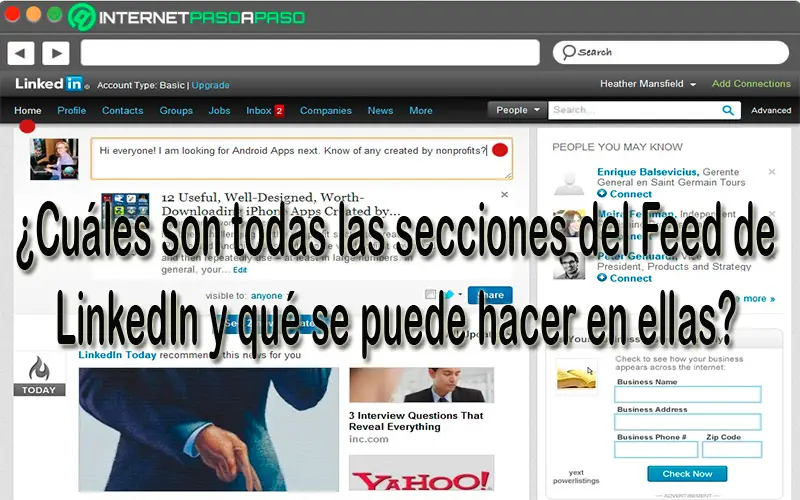Open the LinkedIn Today link

117,355
